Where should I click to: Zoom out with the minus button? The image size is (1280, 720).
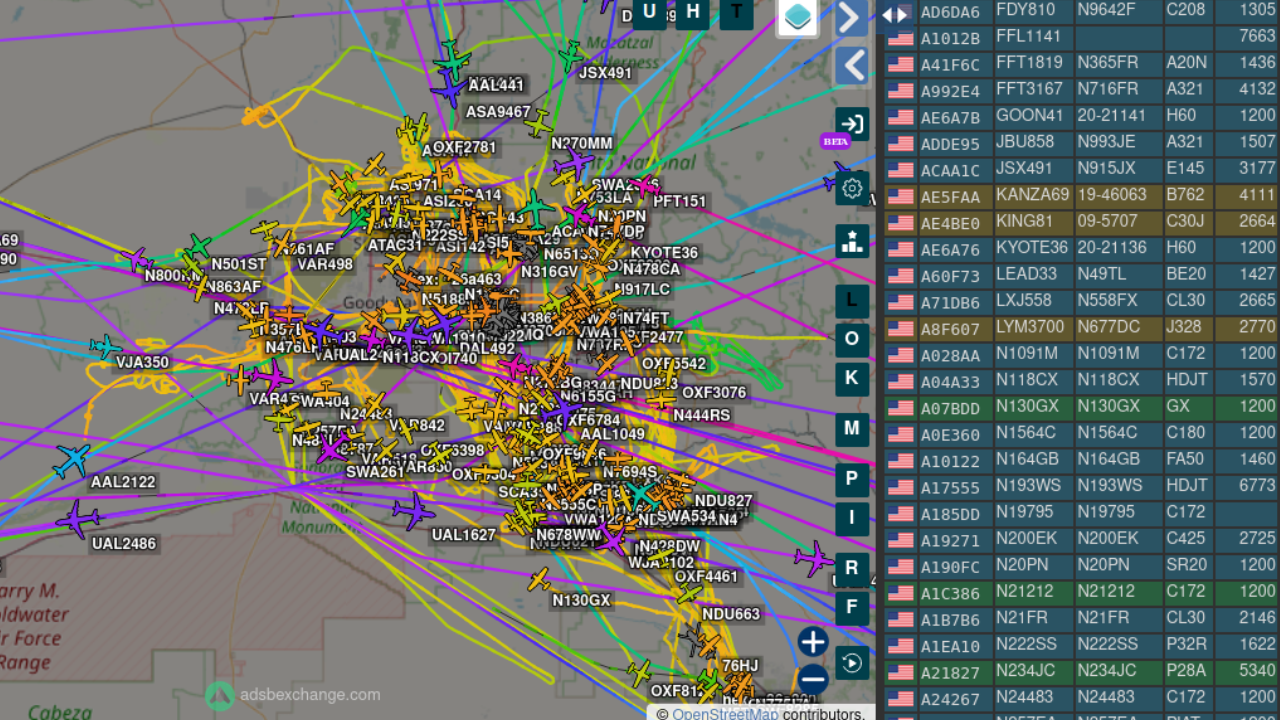click(x=813, y=679)
